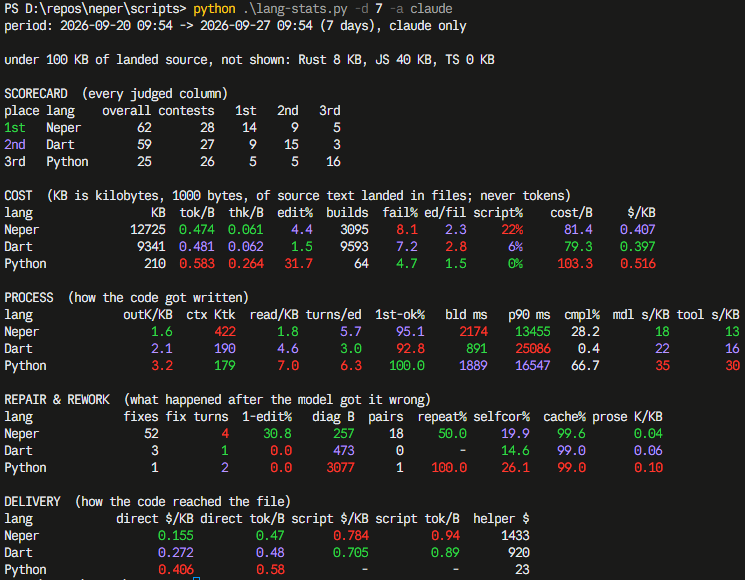
Task: Click the 'turns/ed' column header
Action: click(333, 315)
